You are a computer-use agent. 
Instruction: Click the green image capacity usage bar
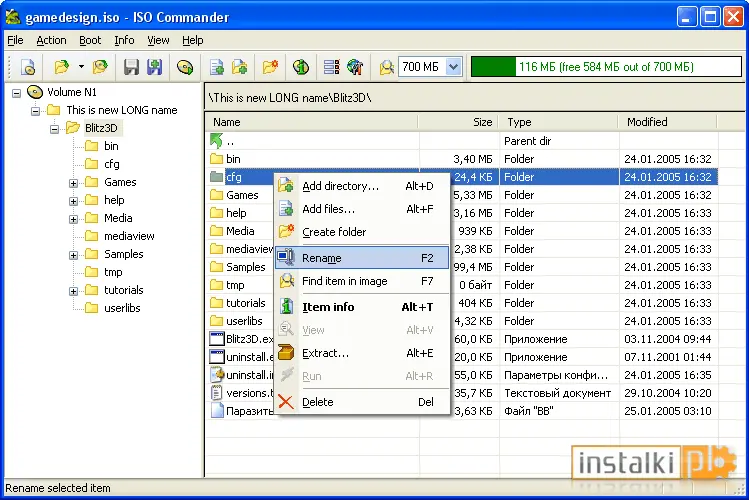click(x=606, y=67)
